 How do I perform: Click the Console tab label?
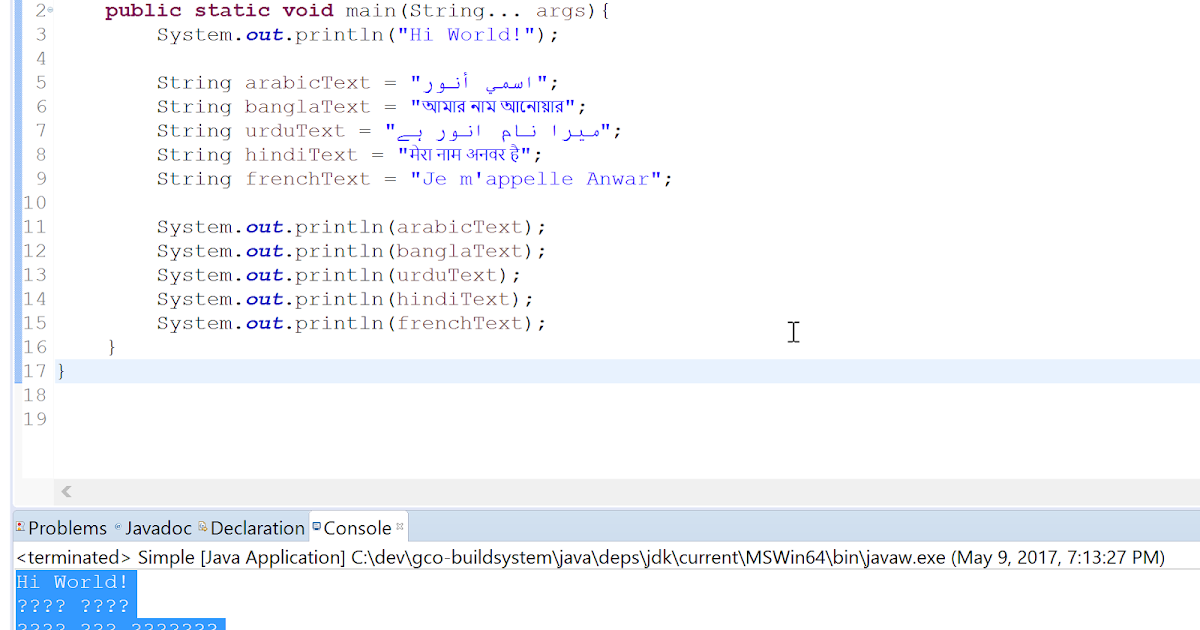[x=357, y=527]
